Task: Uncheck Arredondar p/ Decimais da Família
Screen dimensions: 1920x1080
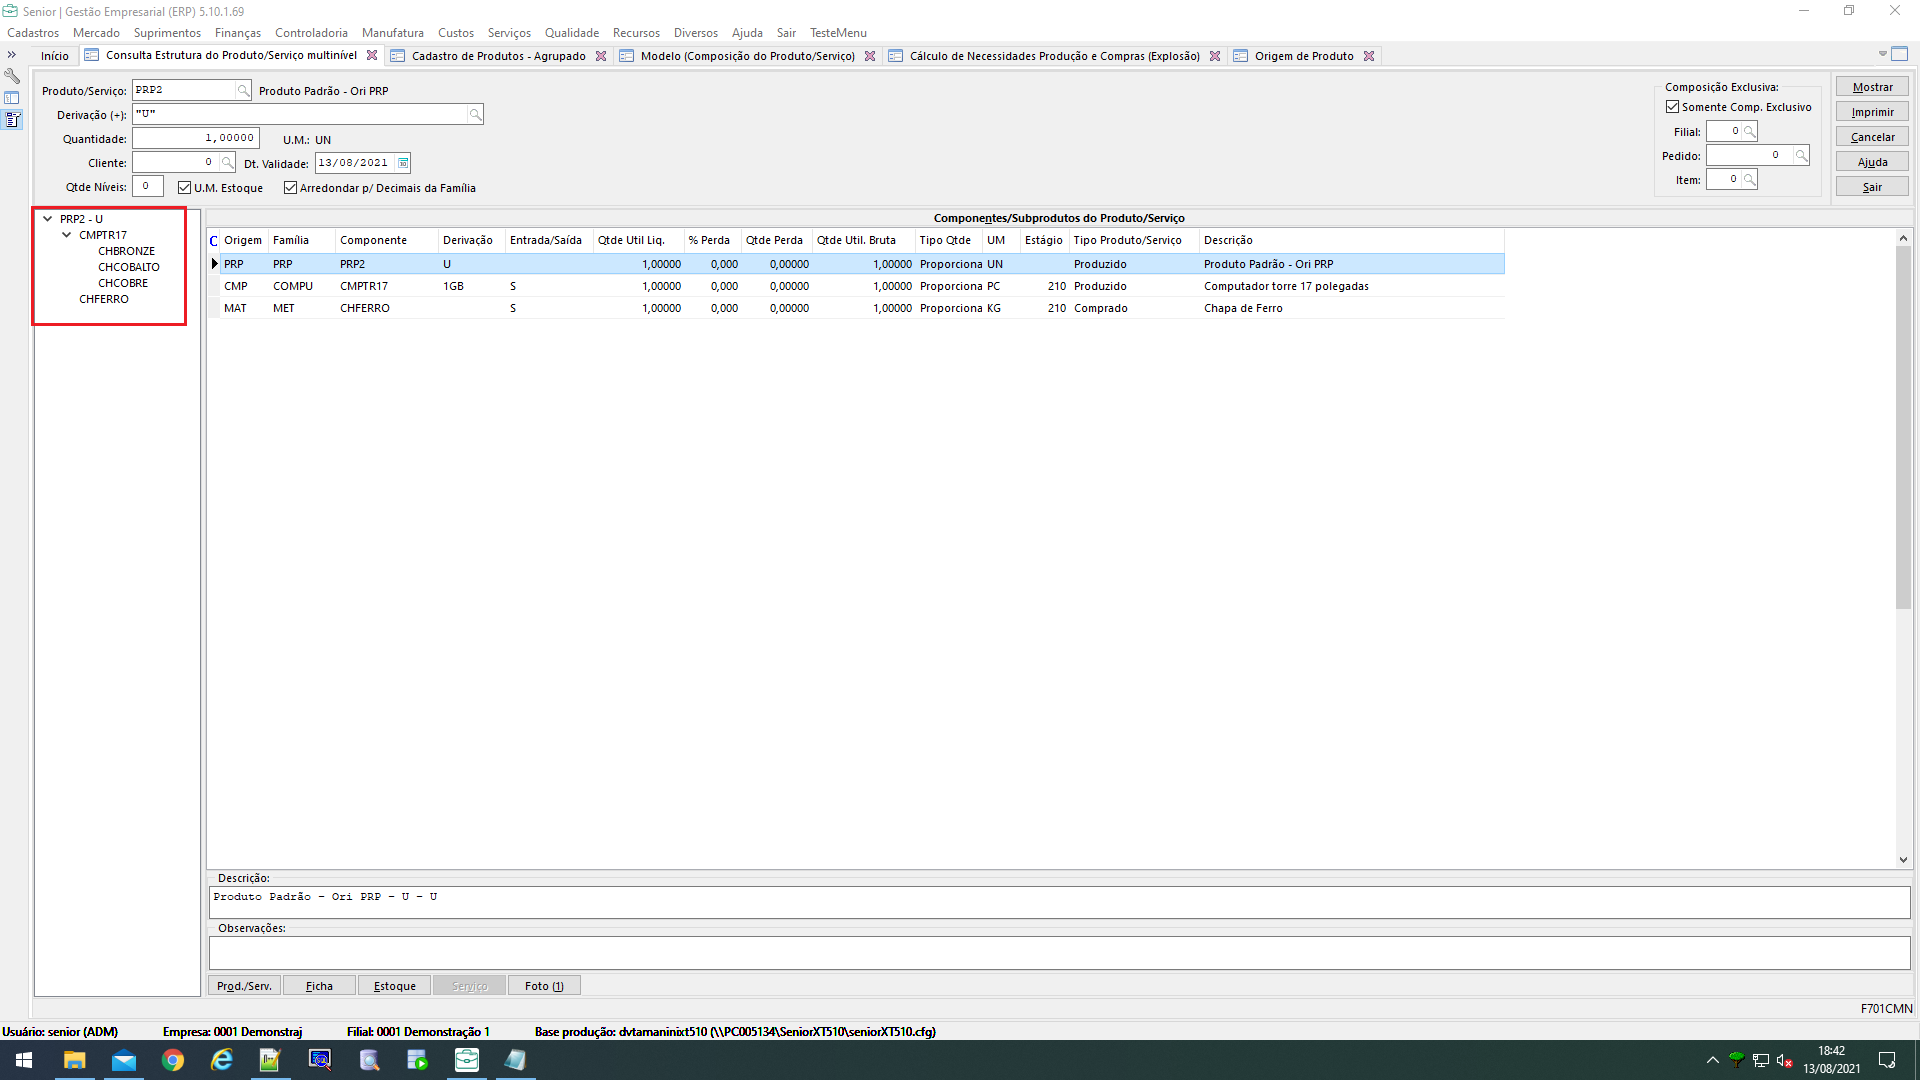Action: click(291, 188)
